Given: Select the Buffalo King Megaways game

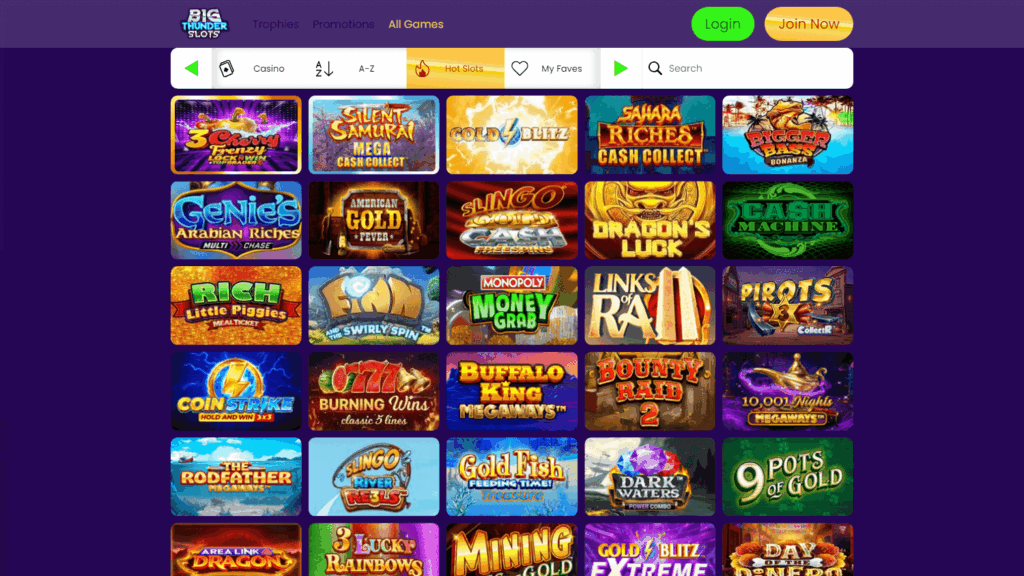Looking at the screenshot, I should [512, 391].
